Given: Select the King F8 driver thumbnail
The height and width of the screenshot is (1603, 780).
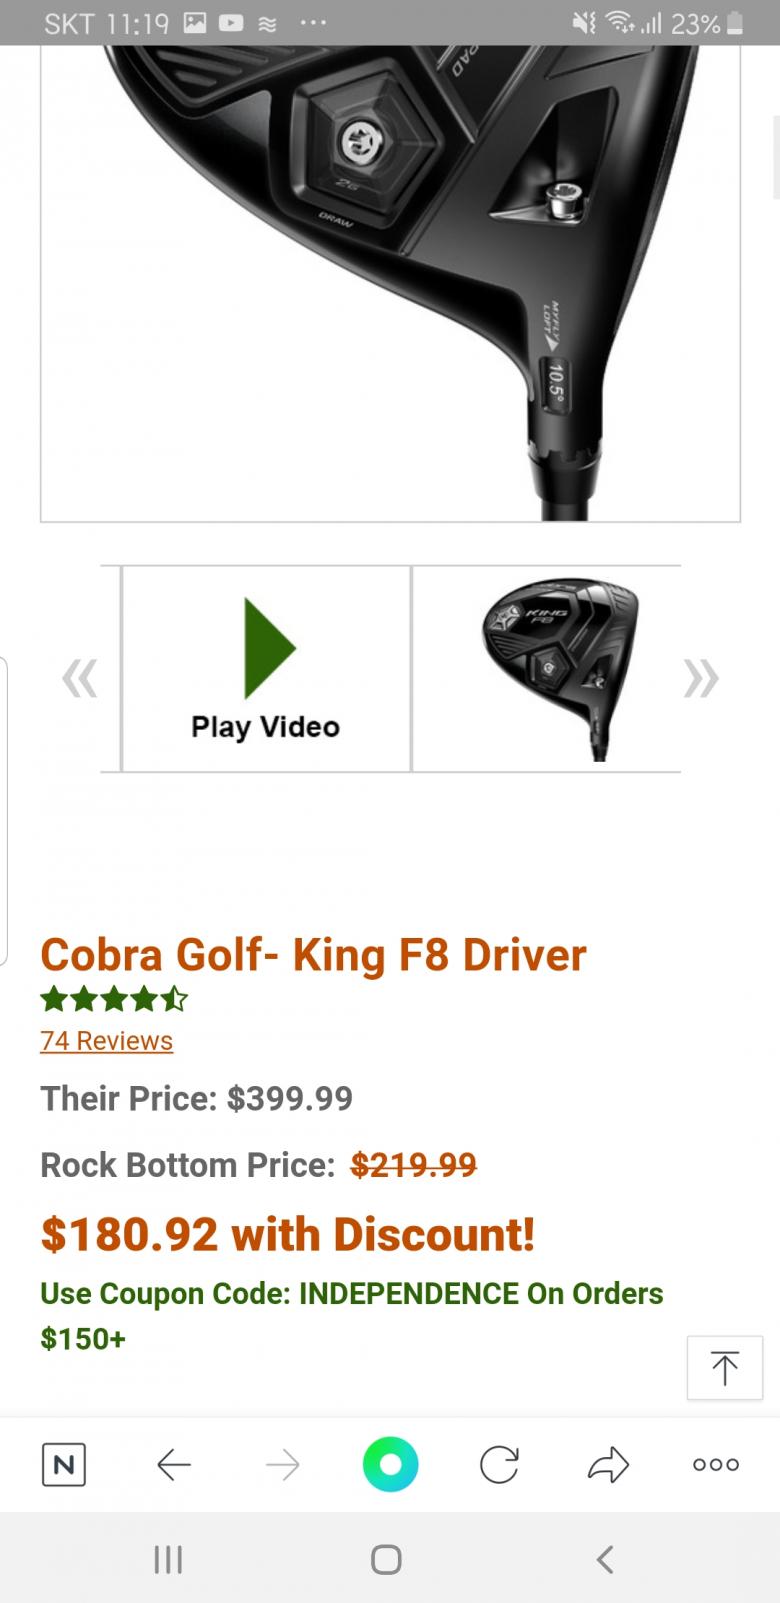Looking at the screenshot, I should [x=559, y=669].
